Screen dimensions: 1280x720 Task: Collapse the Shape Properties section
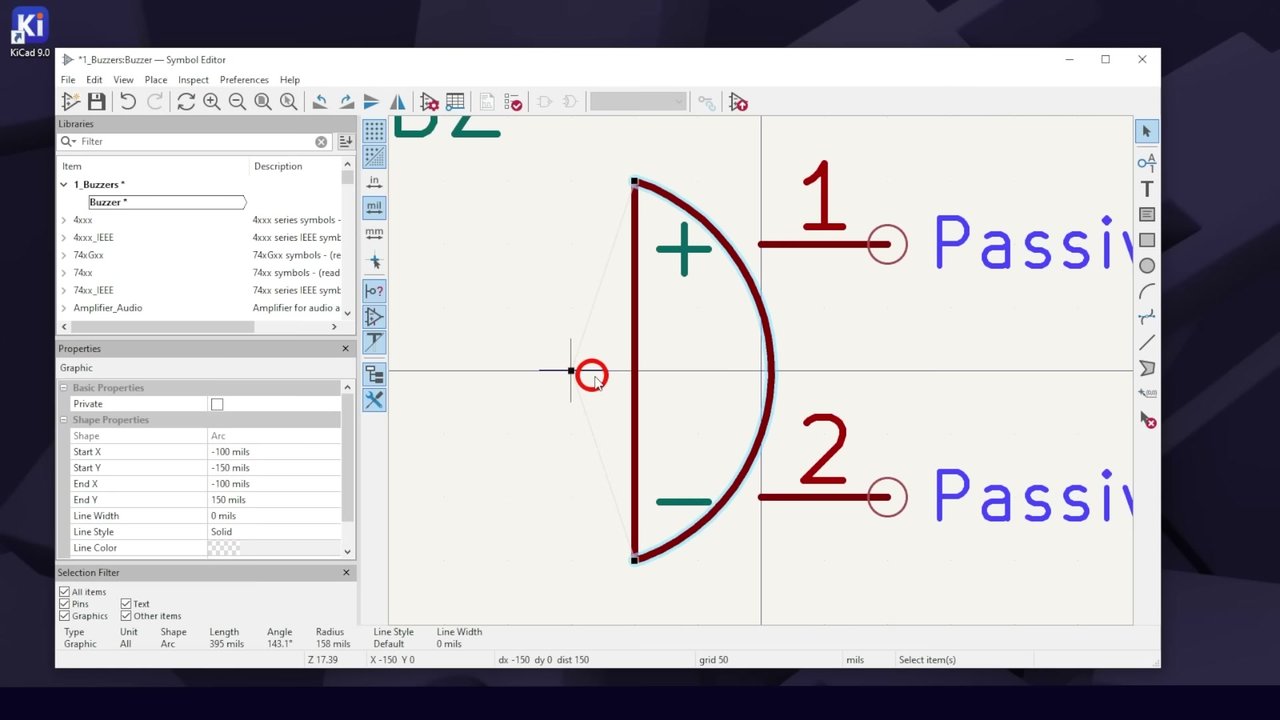click(63, 420)
